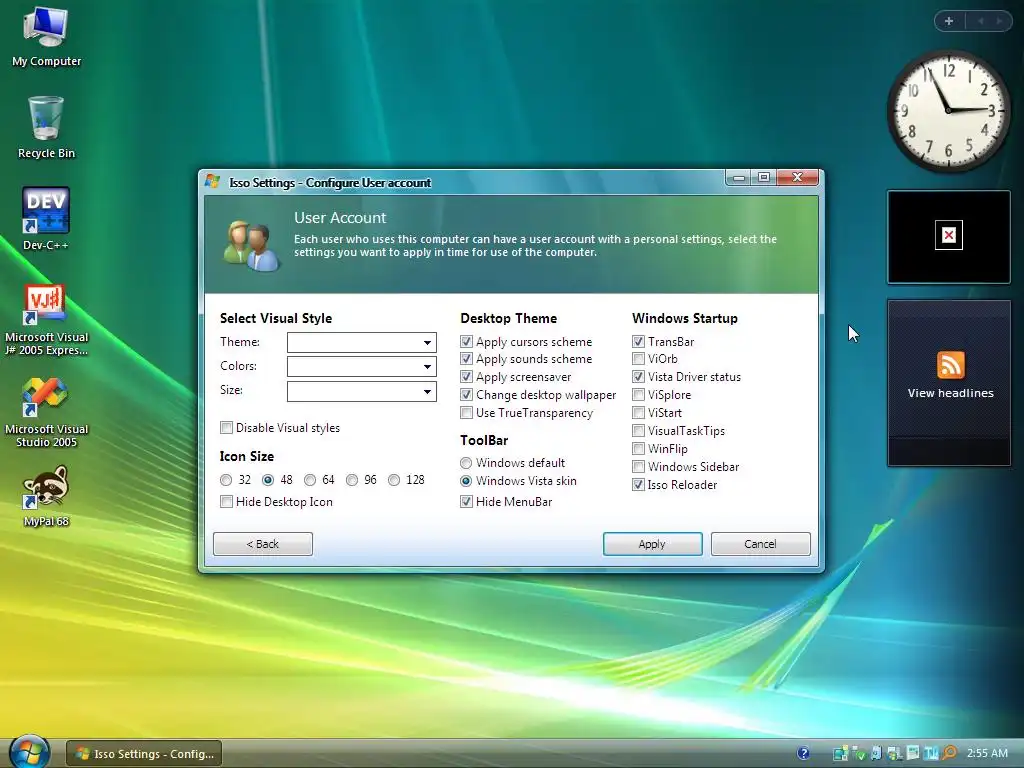Click the User Account people icon
Viewport: 1024px width, 768px height.
point(251,246)
